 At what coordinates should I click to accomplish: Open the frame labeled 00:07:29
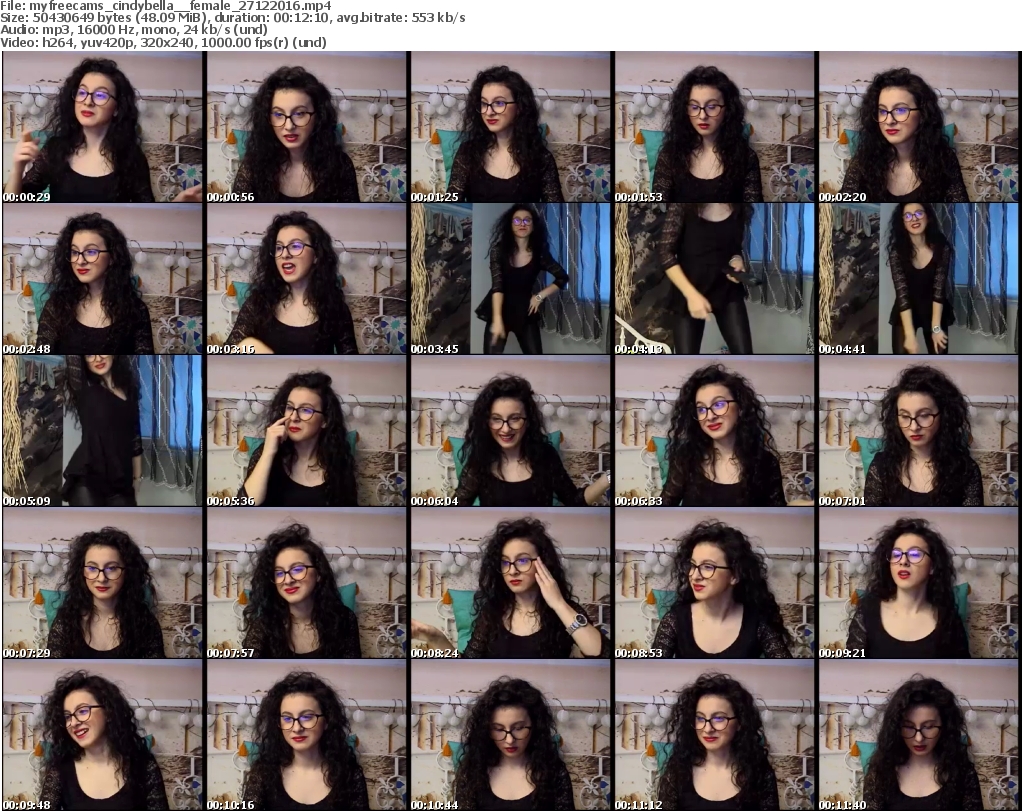[x=102, y=583]
